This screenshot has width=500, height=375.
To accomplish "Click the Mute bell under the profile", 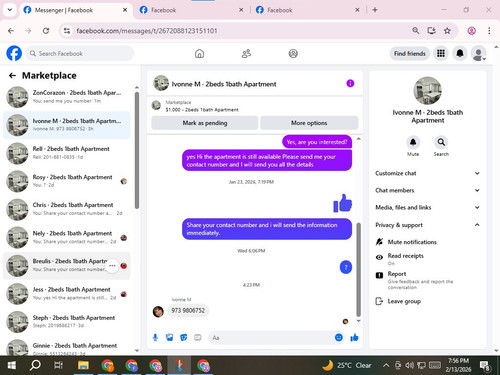I will point(413,142).
